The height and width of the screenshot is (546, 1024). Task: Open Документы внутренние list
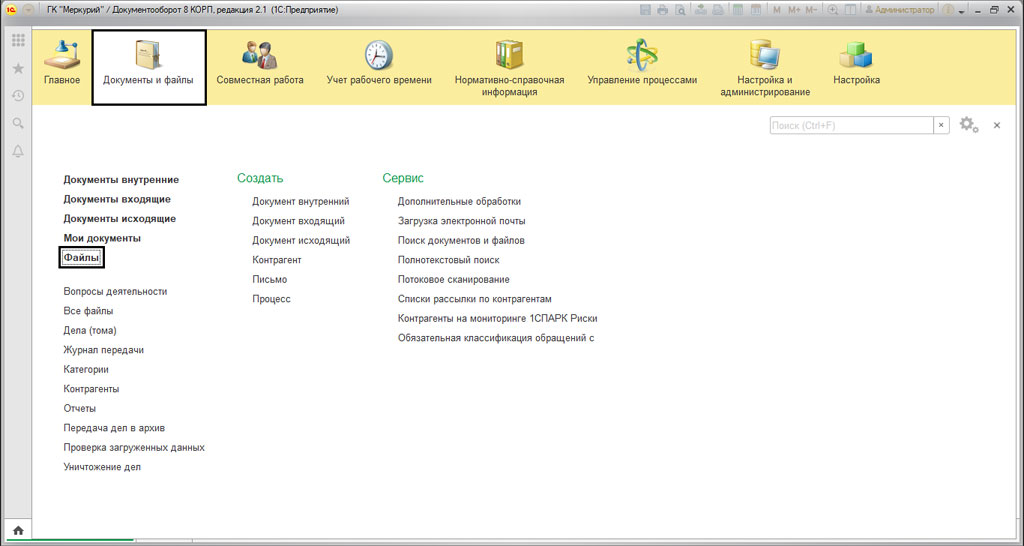point(121,180)
